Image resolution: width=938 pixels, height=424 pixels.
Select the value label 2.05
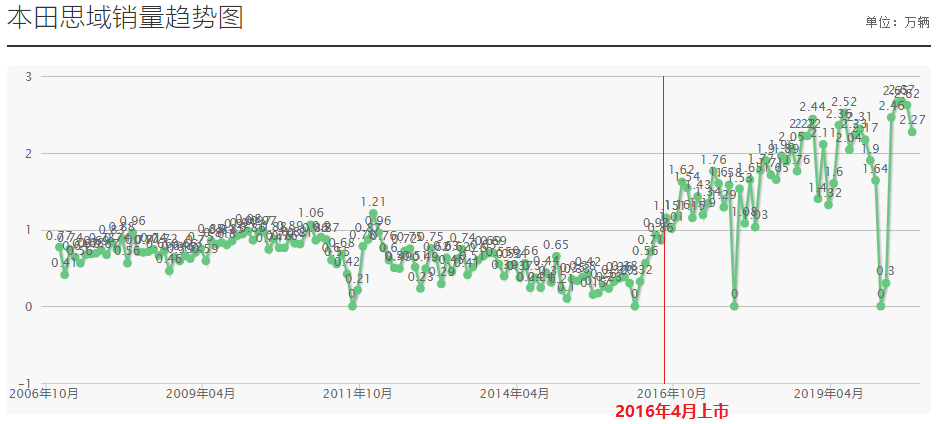(x=792, y=137)
